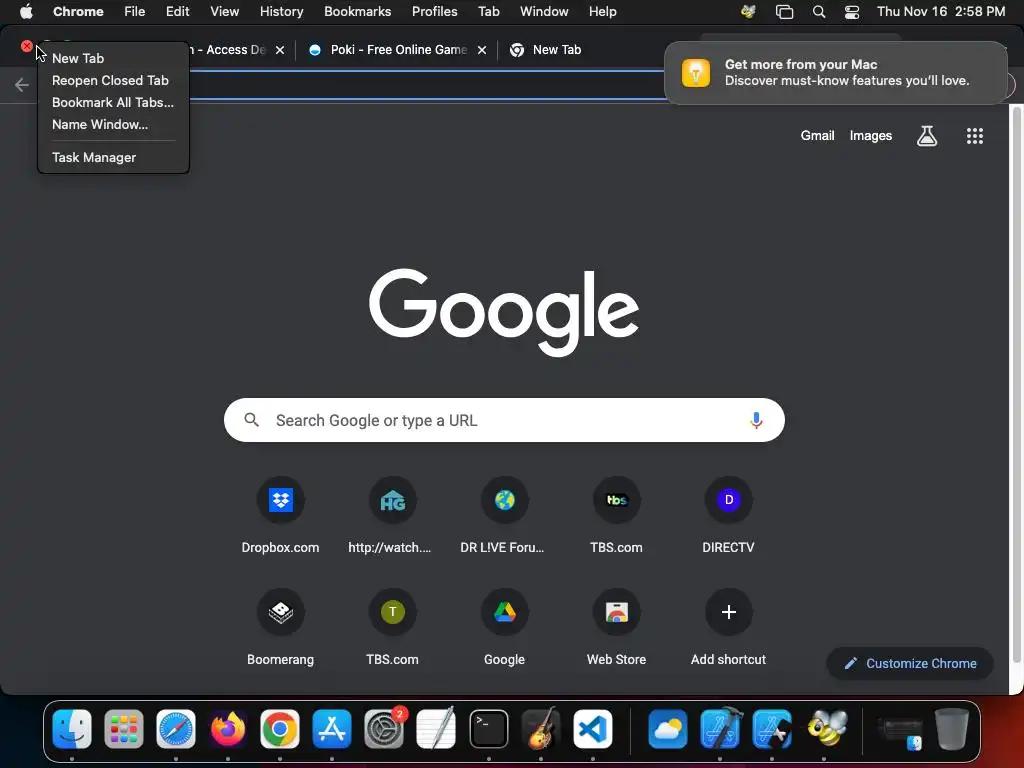Open Trash in the Dock
The image size is (1024, 768).
point(951,729)
